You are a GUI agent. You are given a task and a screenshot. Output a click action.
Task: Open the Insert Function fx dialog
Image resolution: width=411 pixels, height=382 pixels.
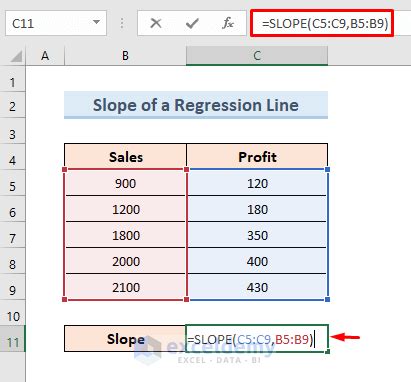click(x=228, y=23)
